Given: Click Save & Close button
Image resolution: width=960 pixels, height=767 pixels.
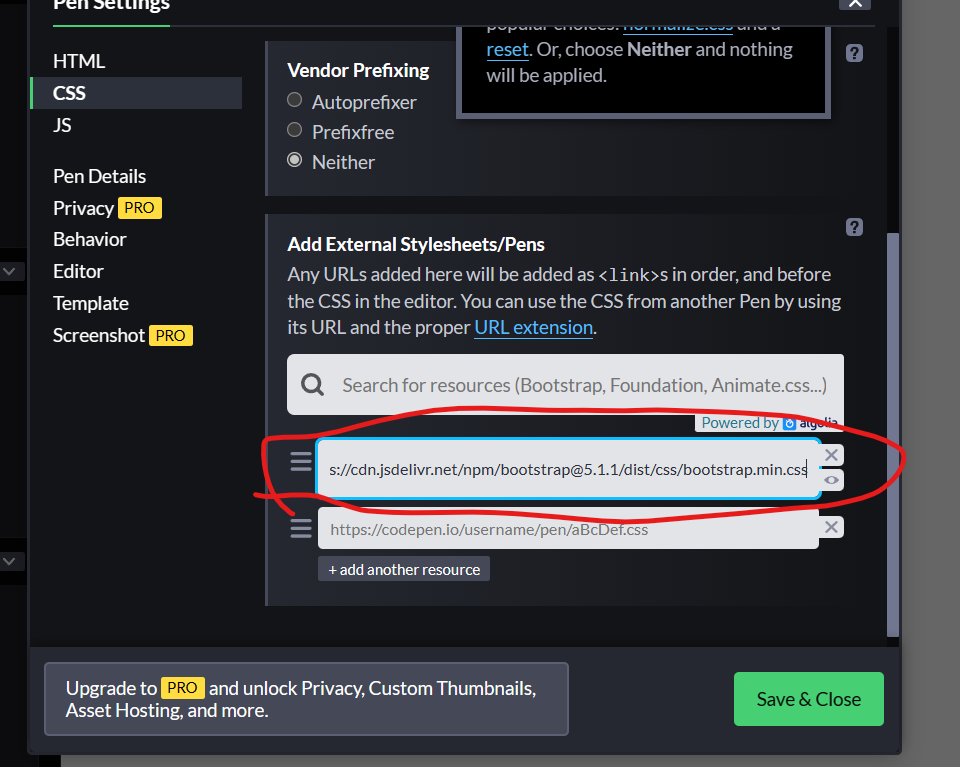Looking at the screenshot, I should [x=809, y=699].
